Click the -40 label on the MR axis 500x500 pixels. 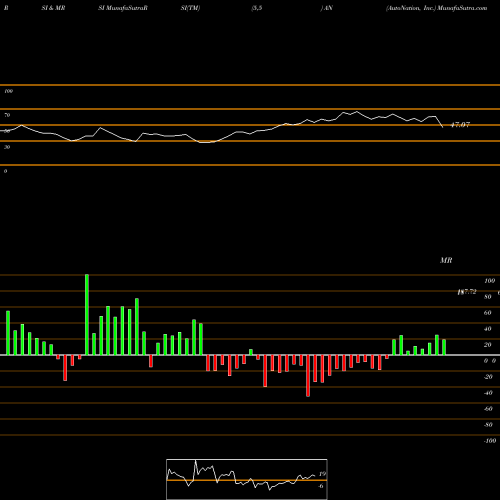point(488,393)
